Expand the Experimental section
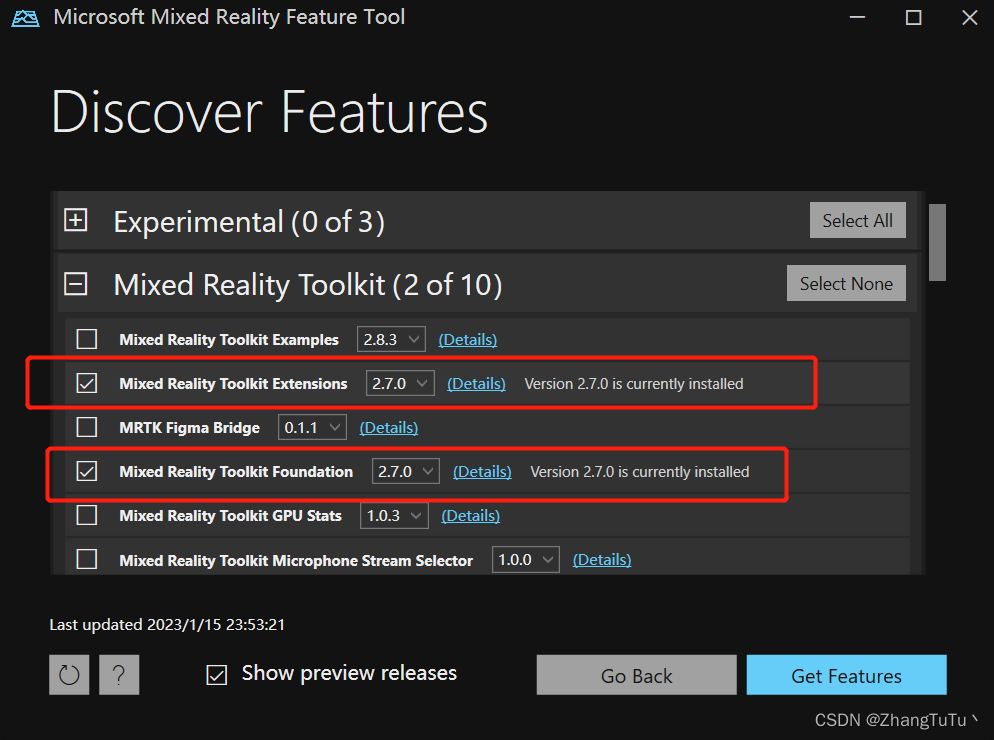The width and height of the screenshot is (994, 740). pyautogui.click(x=75, y=220)
